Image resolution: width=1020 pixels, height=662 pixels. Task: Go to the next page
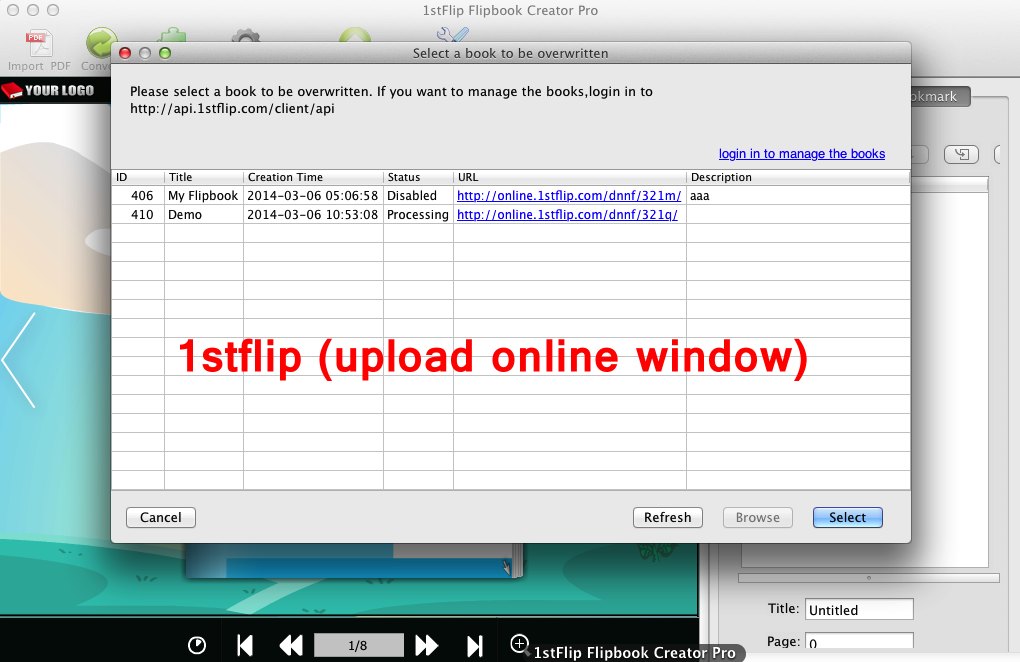click(427, 646)
